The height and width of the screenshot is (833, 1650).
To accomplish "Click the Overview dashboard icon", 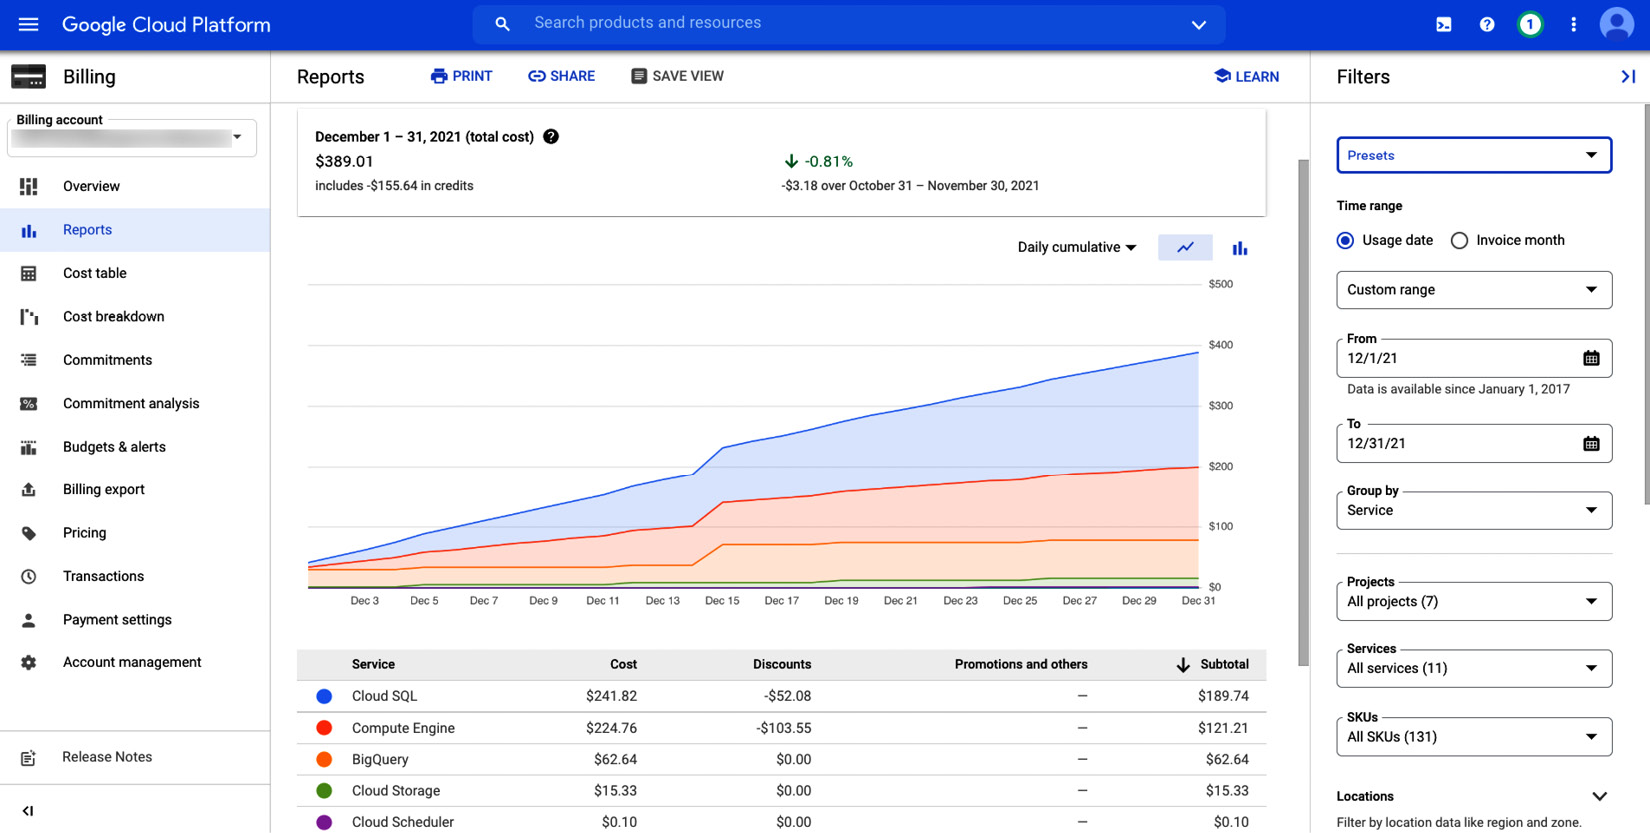I will pyautogui.click(x=28, y=186).
